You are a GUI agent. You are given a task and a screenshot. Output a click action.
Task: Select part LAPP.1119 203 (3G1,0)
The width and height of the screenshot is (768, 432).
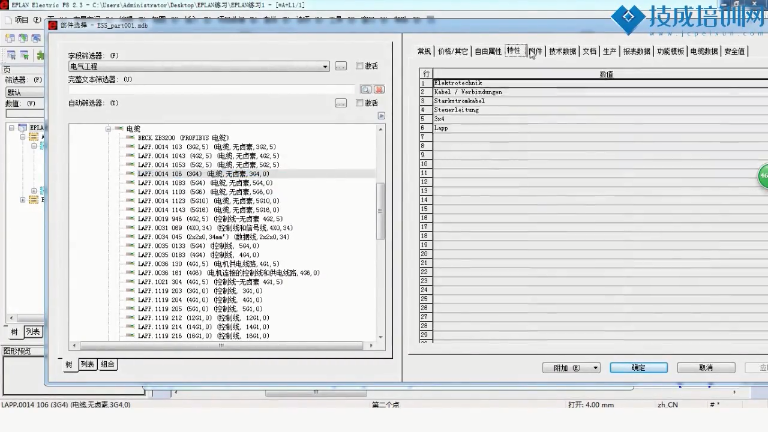[x=200, y=291]
